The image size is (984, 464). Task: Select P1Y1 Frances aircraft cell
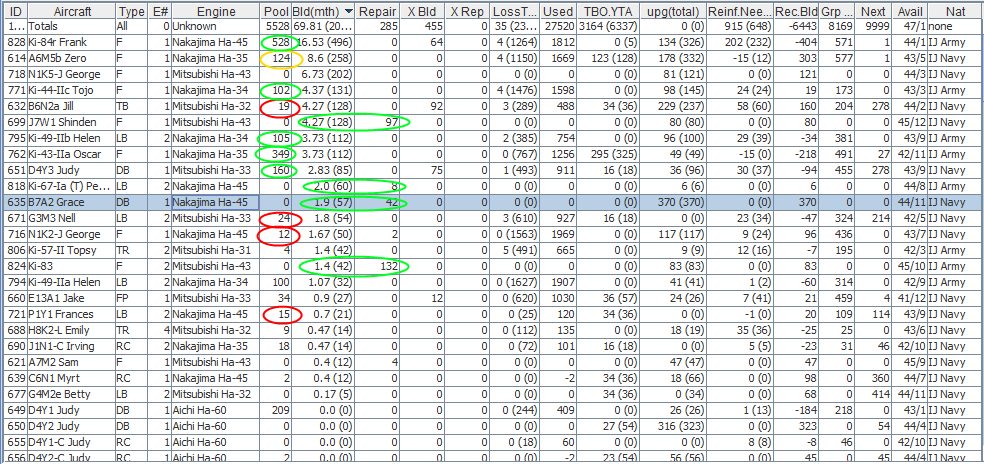click(72, 315)
